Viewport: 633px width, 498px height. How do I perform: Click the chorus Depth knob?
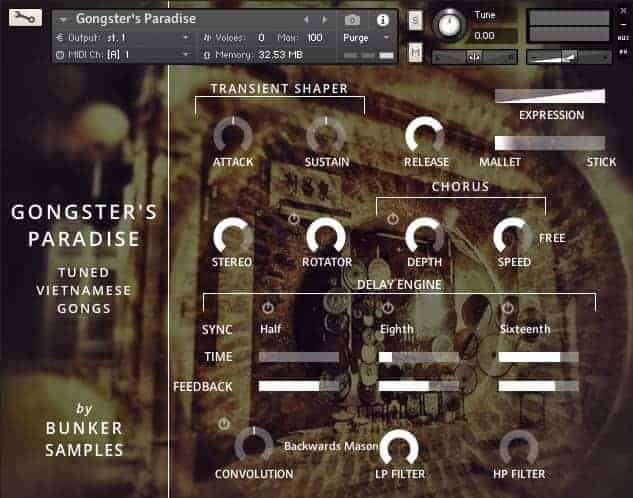click(425, 236)
